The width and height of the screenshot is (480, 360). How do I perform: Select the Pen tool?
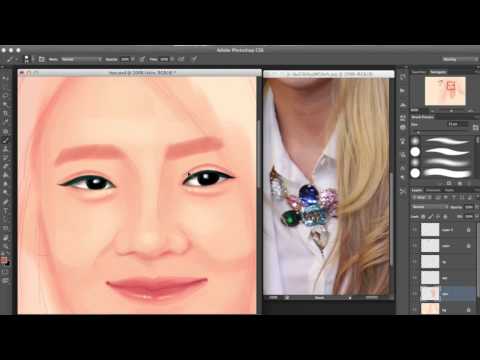pos(5,202)
